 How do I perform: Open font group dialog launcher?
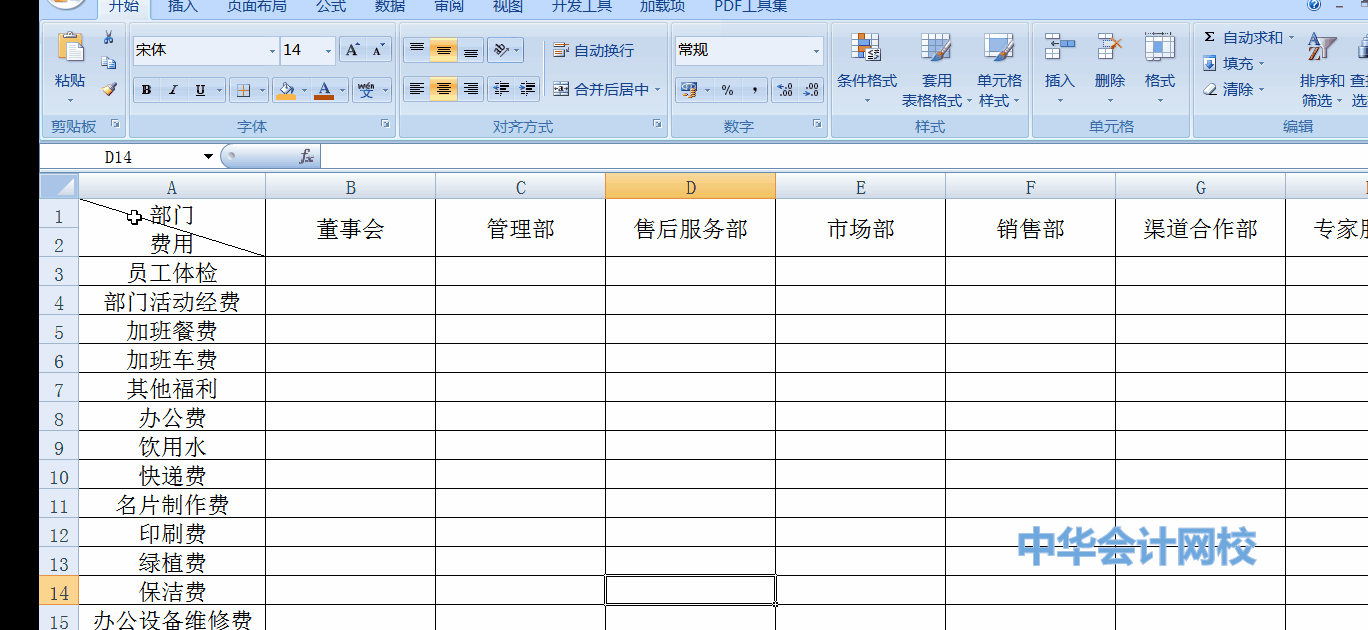[385, 125]
